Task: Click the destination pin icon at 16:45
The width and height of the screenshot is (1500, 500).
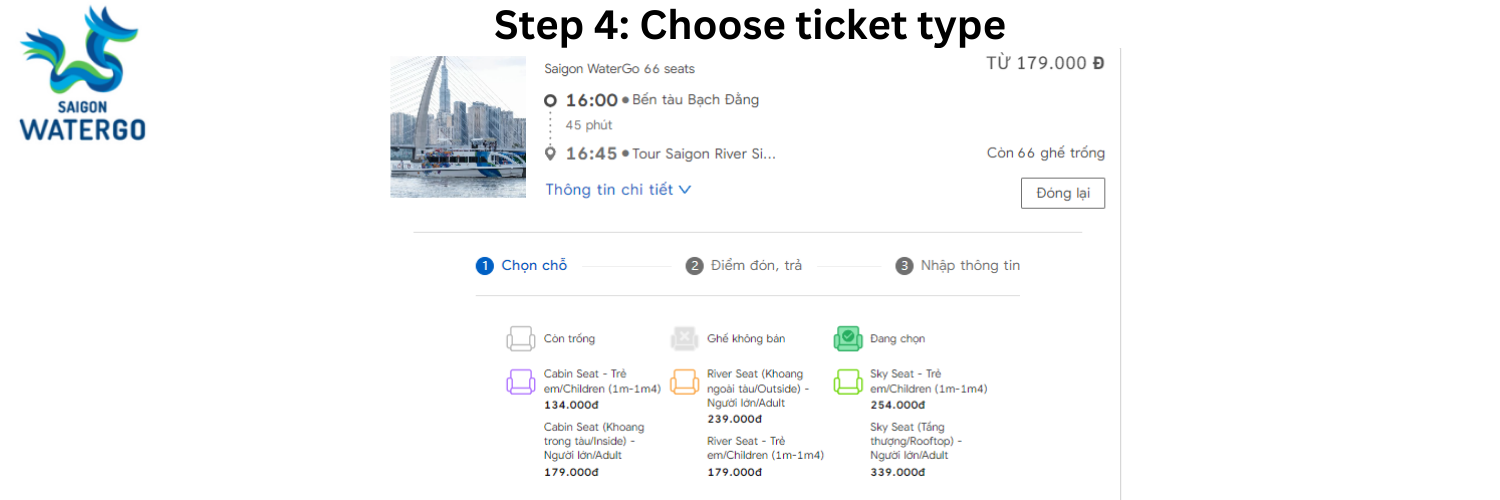Action: 550,154
